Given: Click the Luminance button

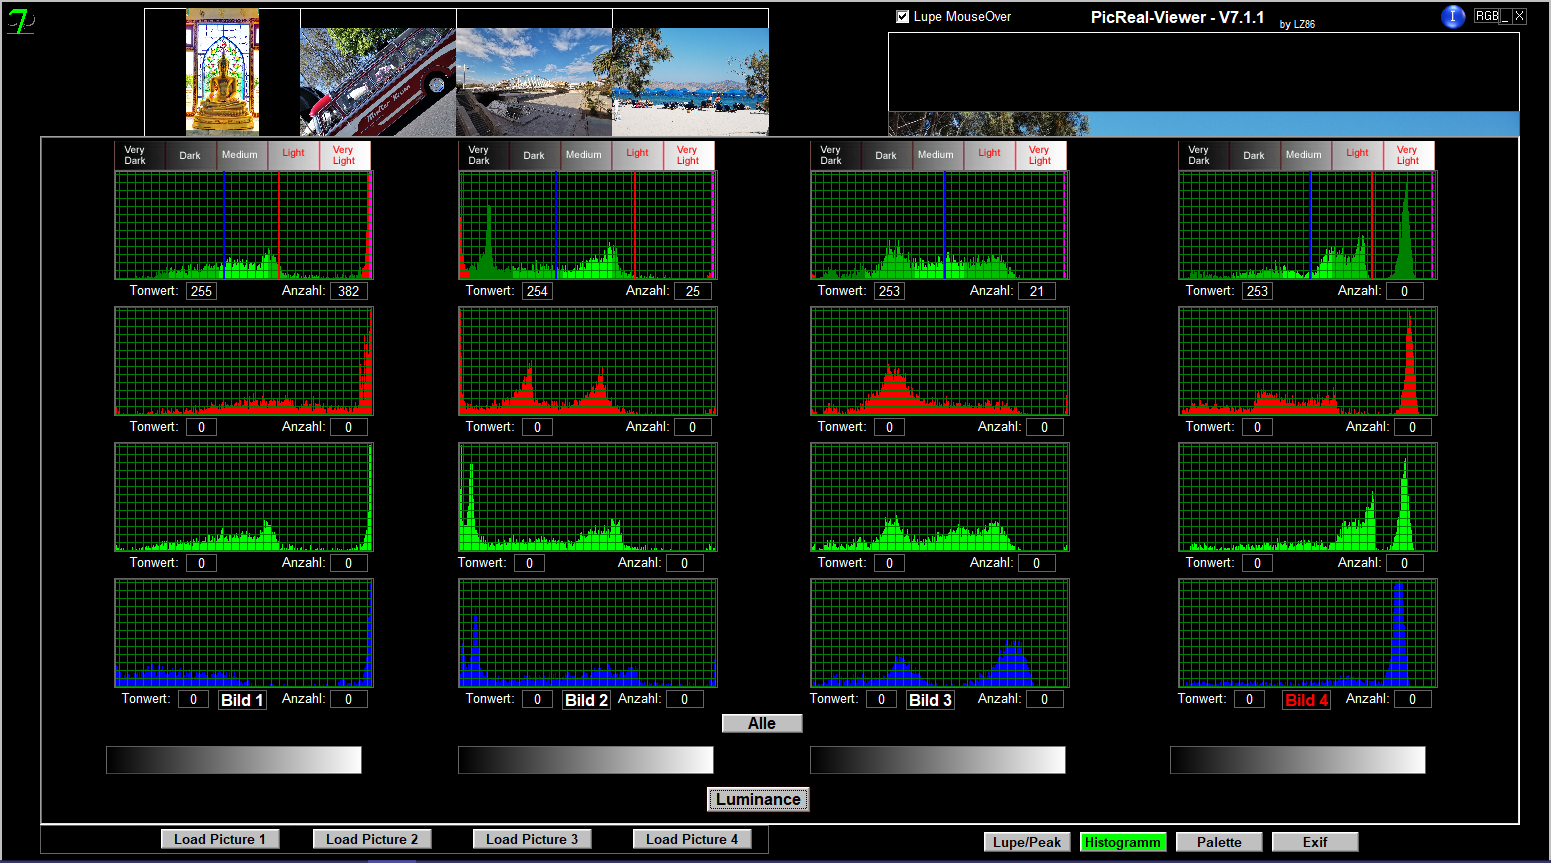Looking at the screenshot, I should pos(758,799).
